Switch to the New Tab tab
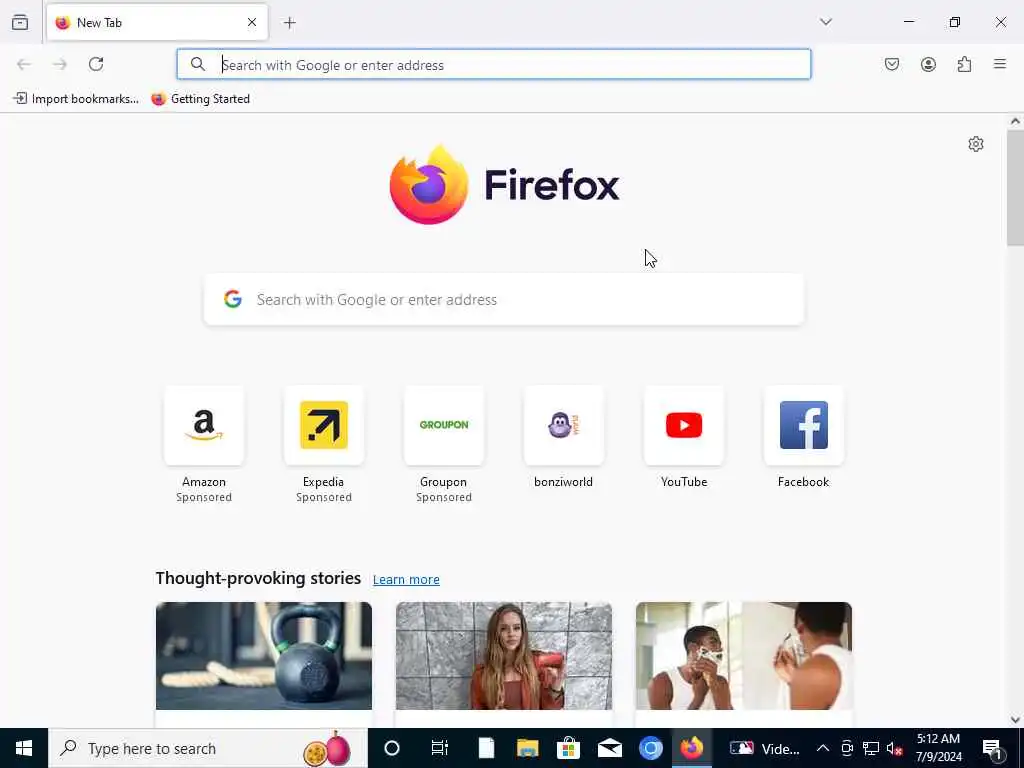 (x=157, y=22)
